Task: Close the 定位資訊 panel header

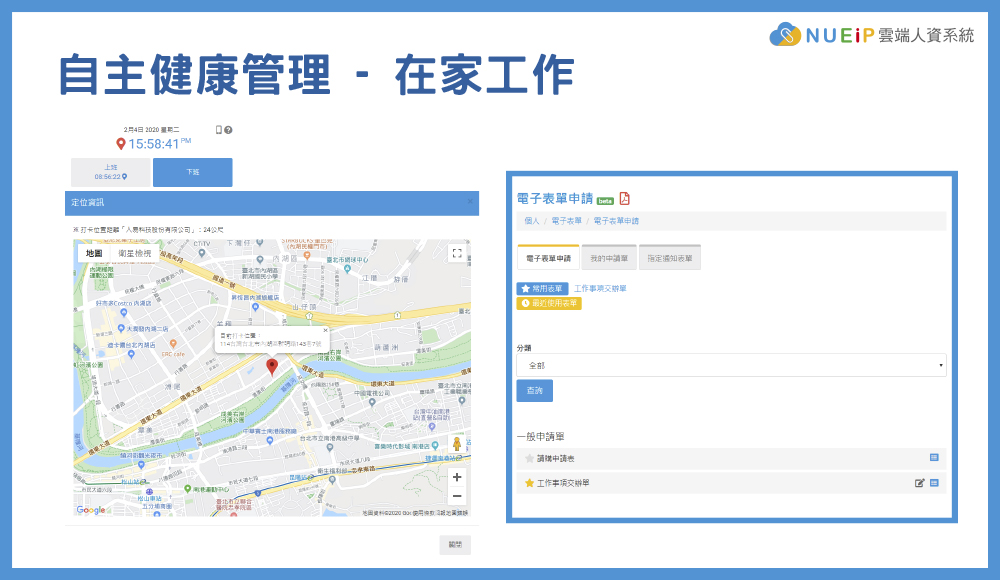Action: click(x=470, y=202)
